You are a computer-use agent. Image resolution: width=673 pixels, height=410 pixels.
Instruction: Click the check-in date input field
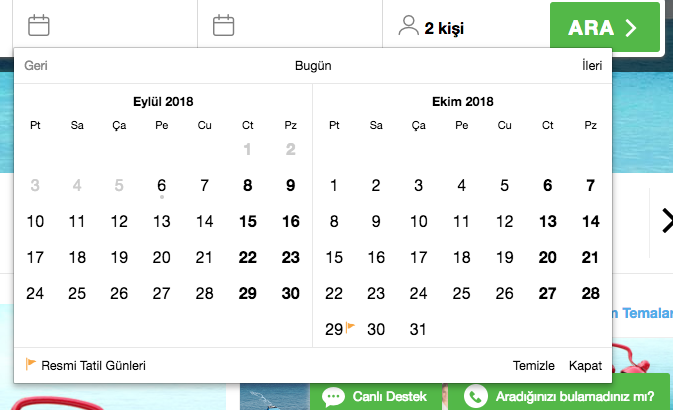click(105, 25)
